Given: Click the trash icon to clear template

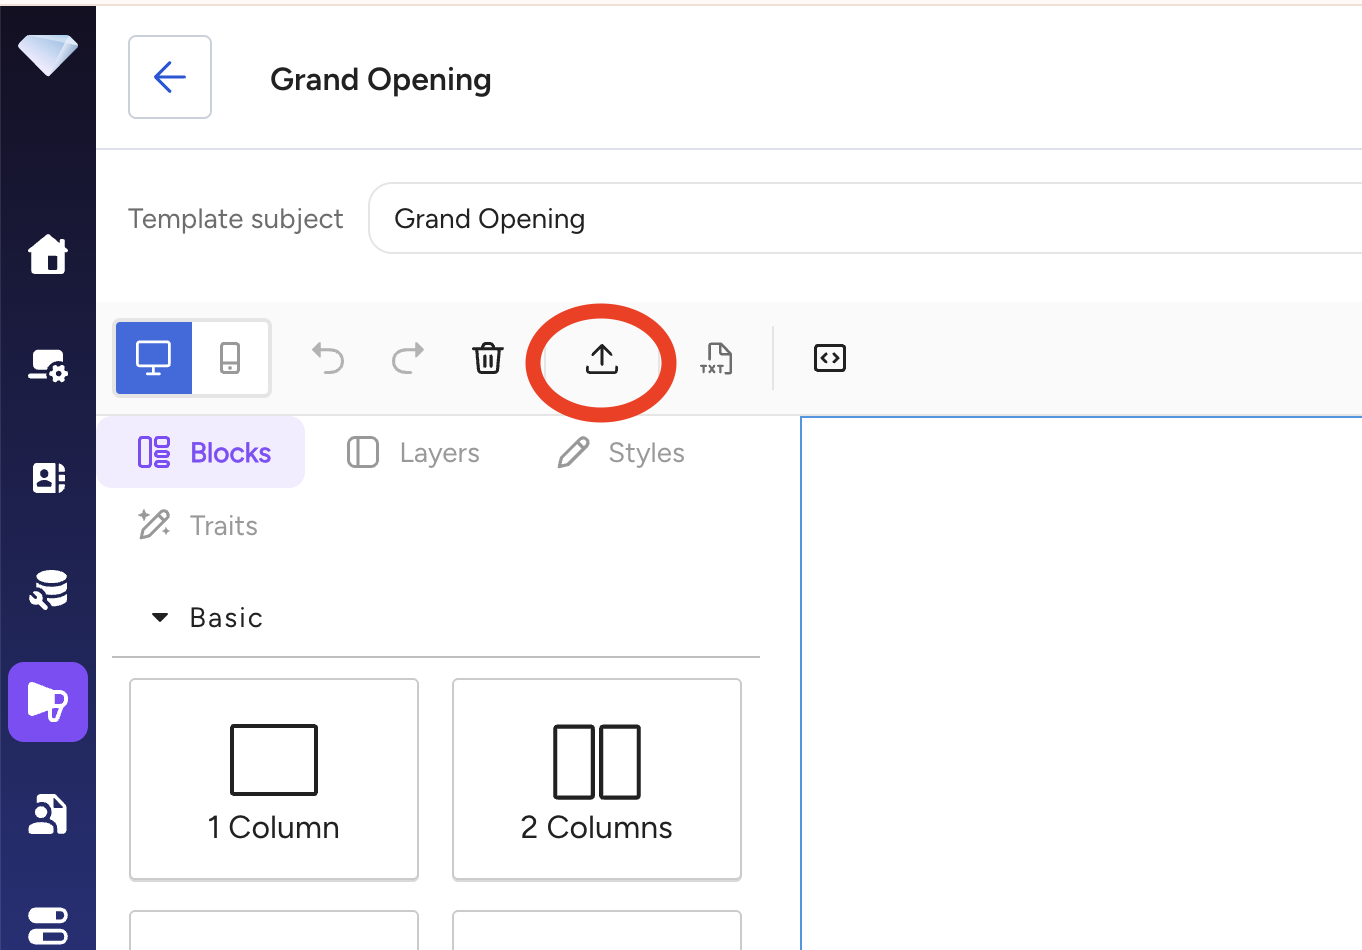Looking at the screenshot, I should [488, 358].
